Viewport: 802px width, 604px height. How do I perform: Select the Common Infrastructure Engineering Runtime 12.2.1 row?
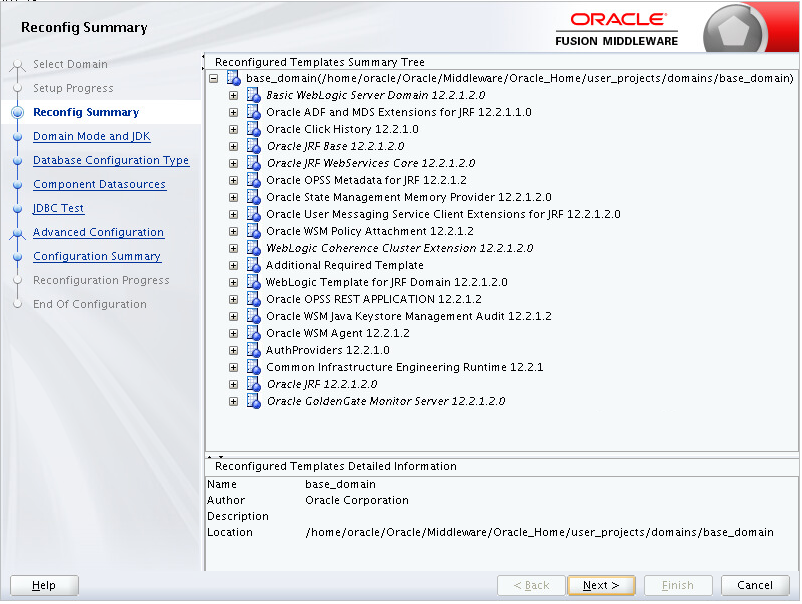tap(405, 367)
